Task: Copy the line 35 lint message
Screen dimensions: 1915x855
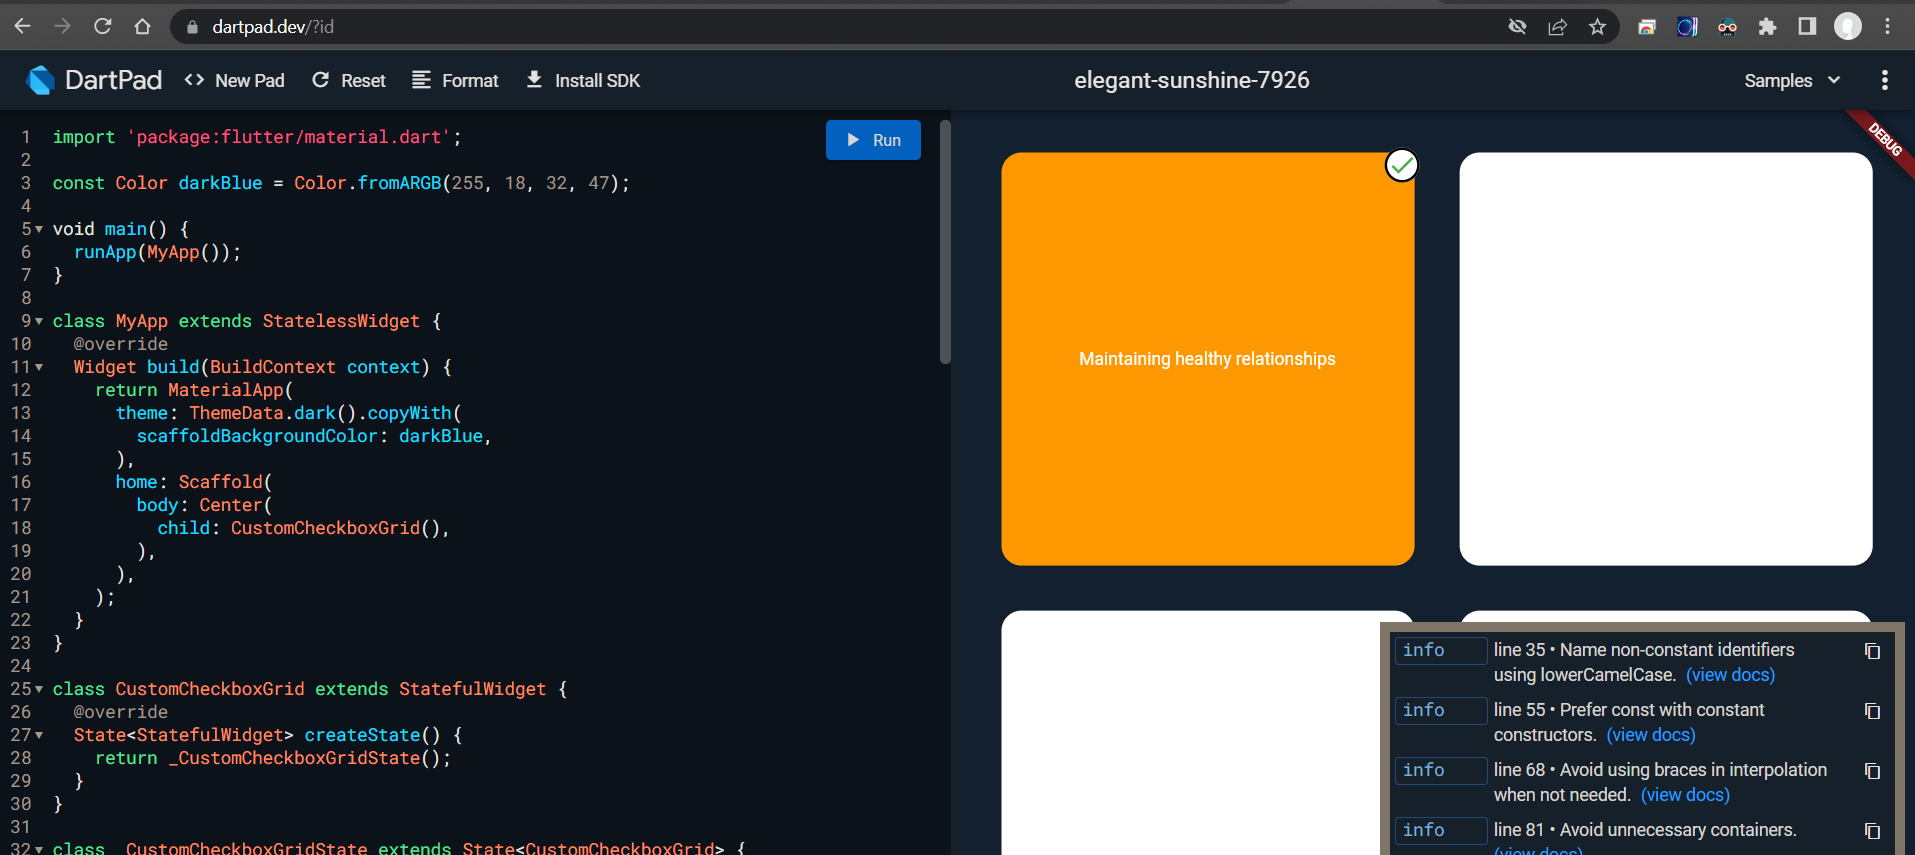Action: [1873, 651]
